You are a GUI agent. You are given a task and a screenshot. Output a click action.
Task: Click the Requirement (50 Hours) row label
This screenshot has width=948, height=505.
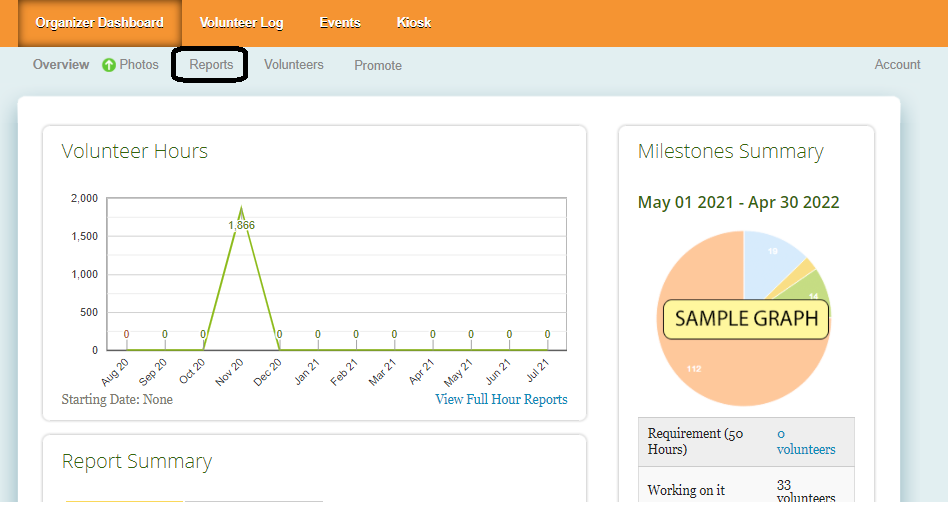point(695,441)
